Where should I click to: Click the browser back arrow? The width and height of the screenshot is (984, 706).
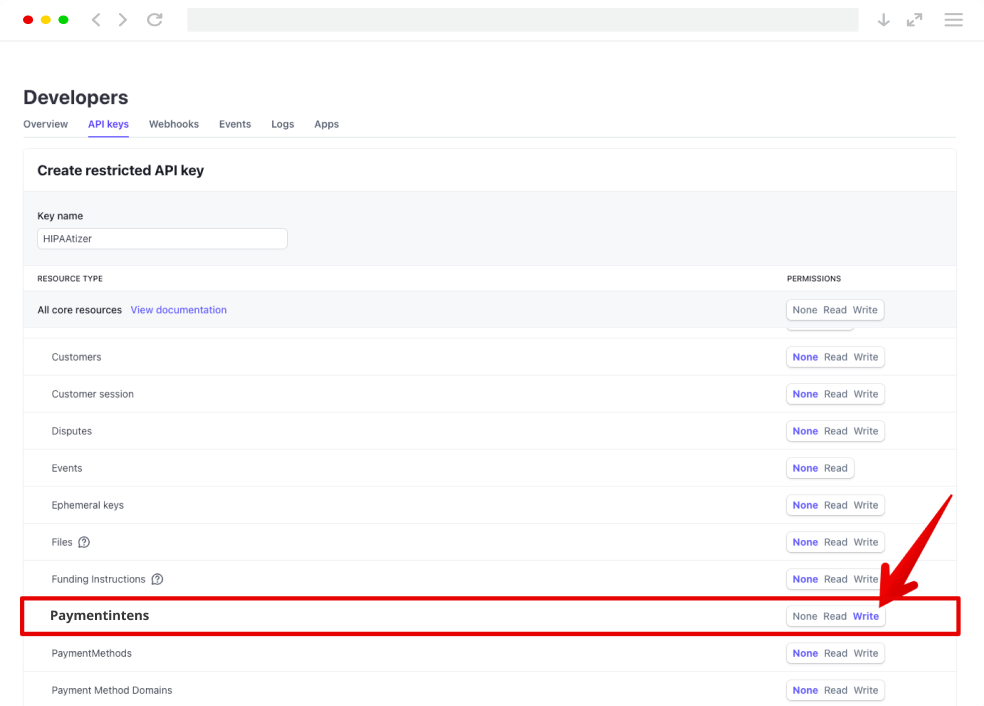click(96, 20)
